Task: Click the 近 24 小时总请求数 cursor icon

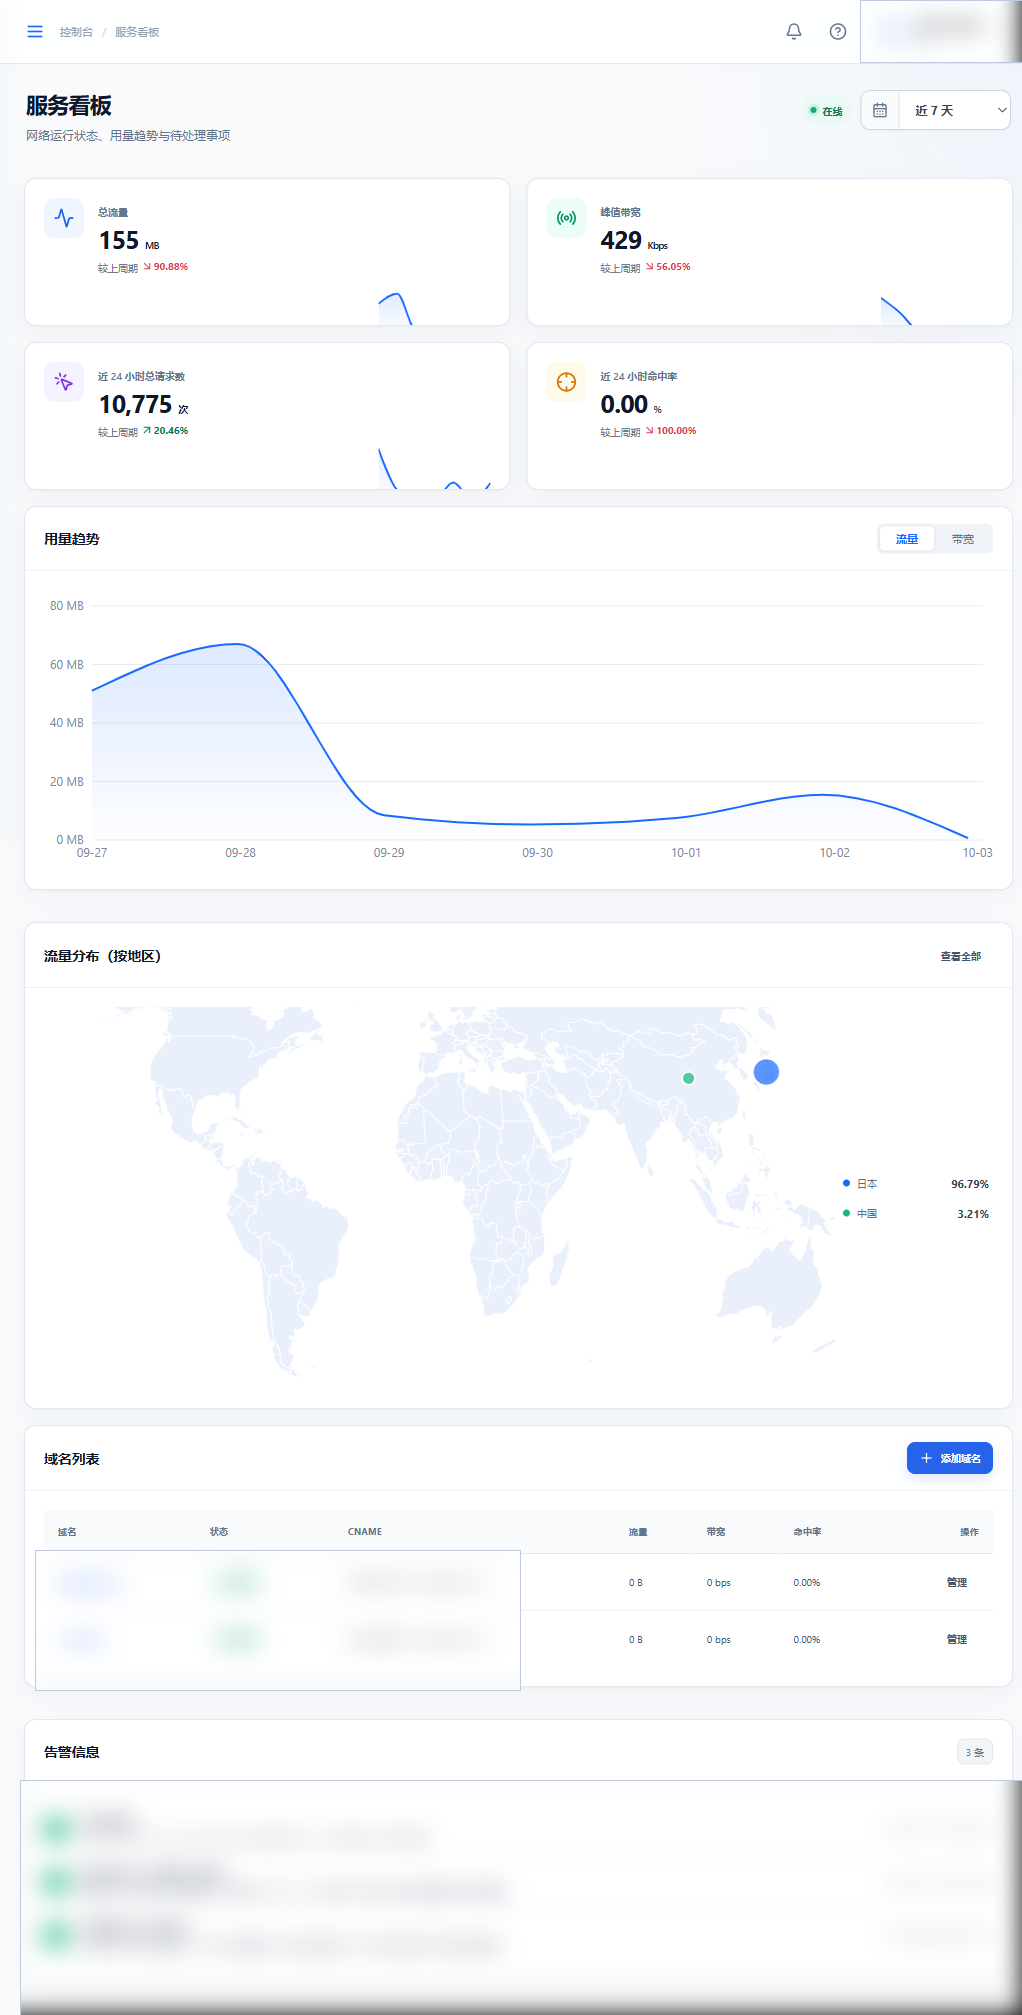Action: point(64,382)
